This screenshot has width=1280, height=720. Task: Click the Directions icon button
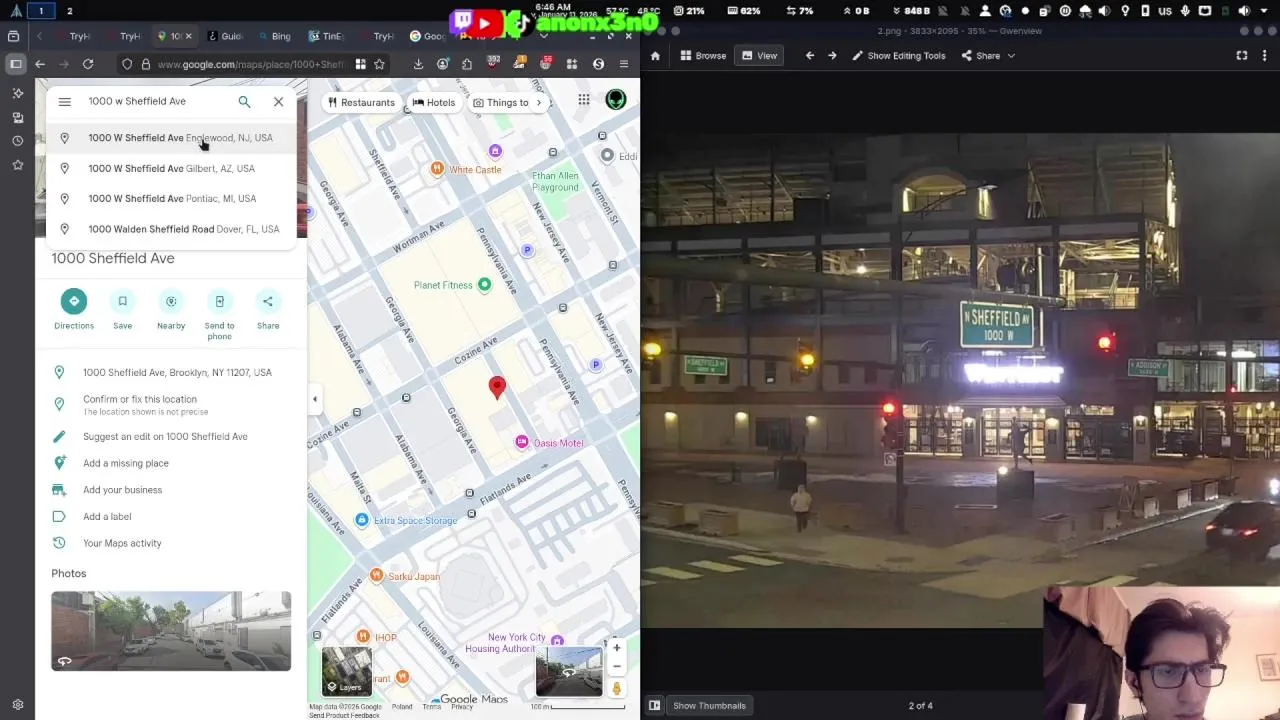click(x=74, y=301)
